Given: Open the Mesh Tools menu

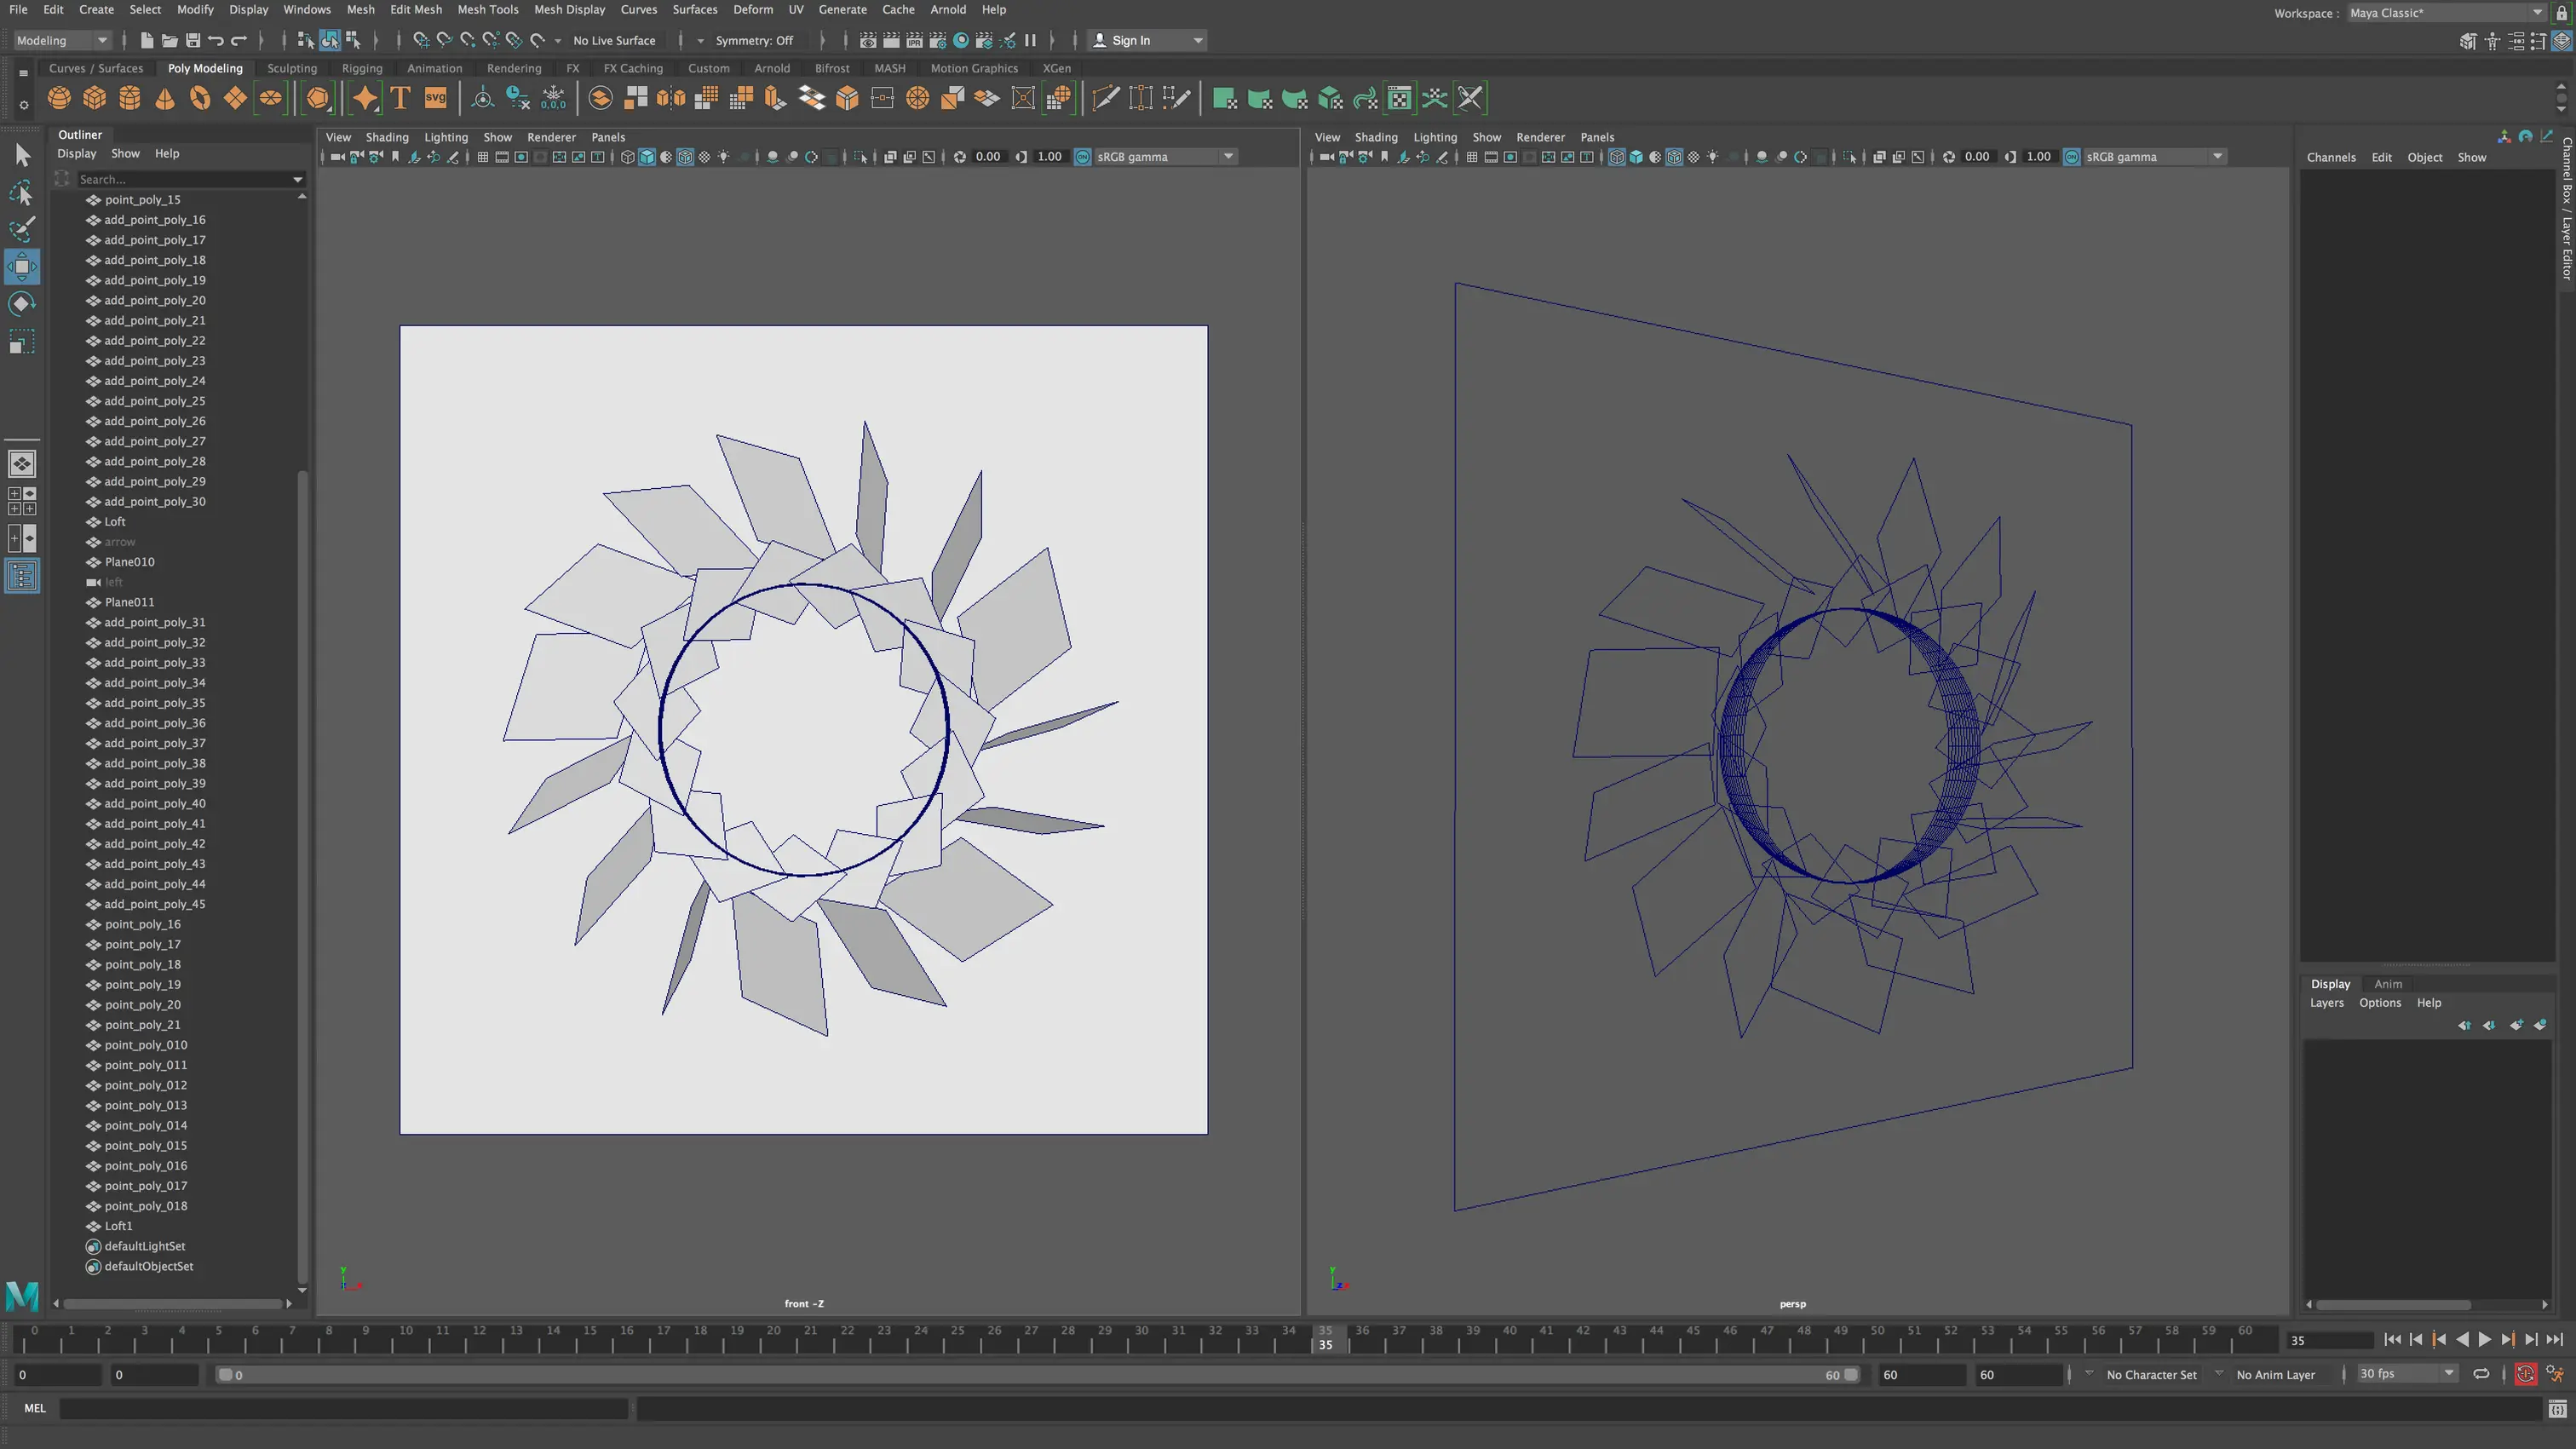Looking at the screenshot, I should point(487,9).
